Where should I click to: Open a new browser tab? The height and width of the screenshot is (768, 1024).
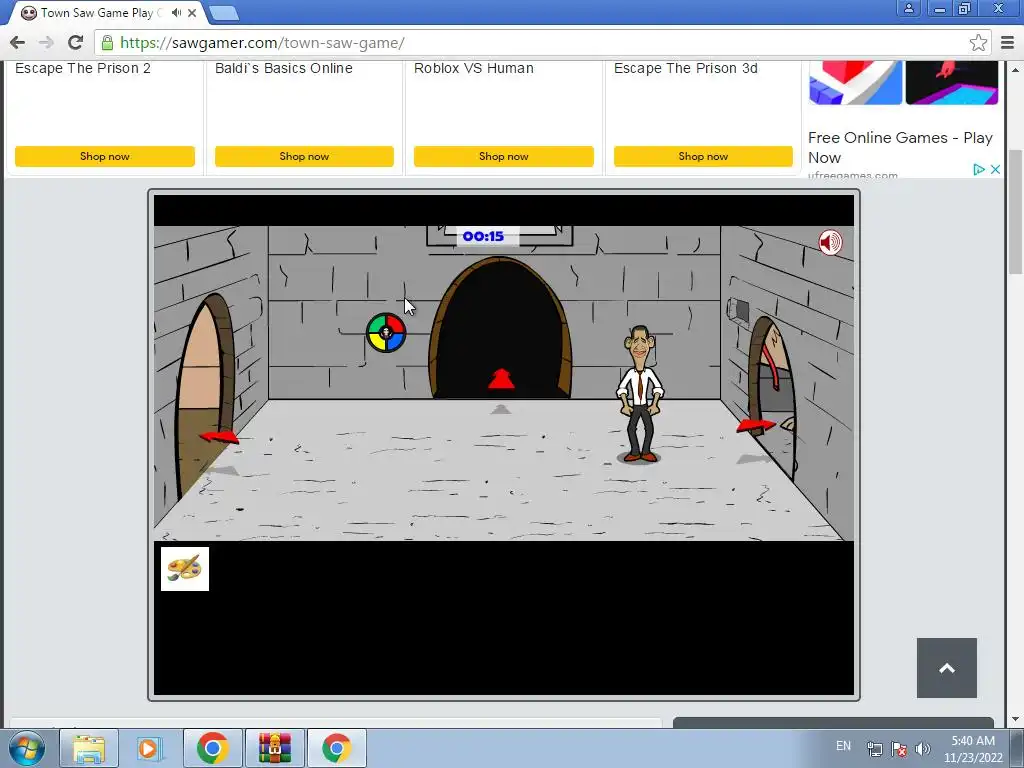(x=224, y=12)
